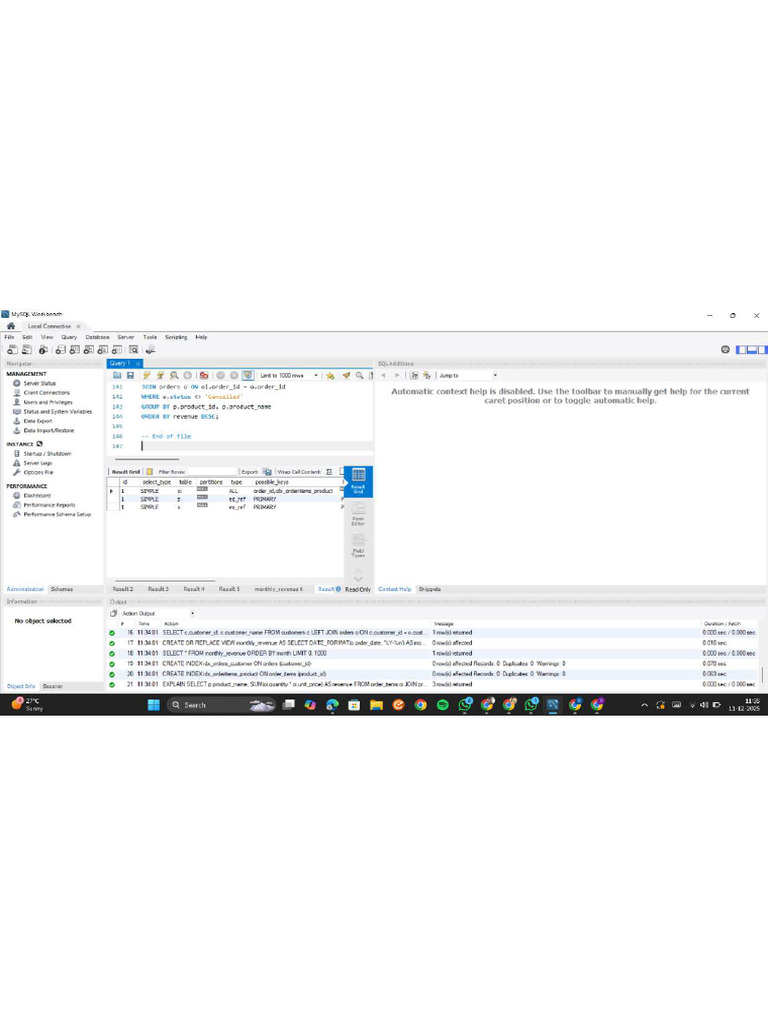Image resolution: width=768 pixels, height=1024 pixels.
Task: Open the Field Types side panel button
Action: 359,545
